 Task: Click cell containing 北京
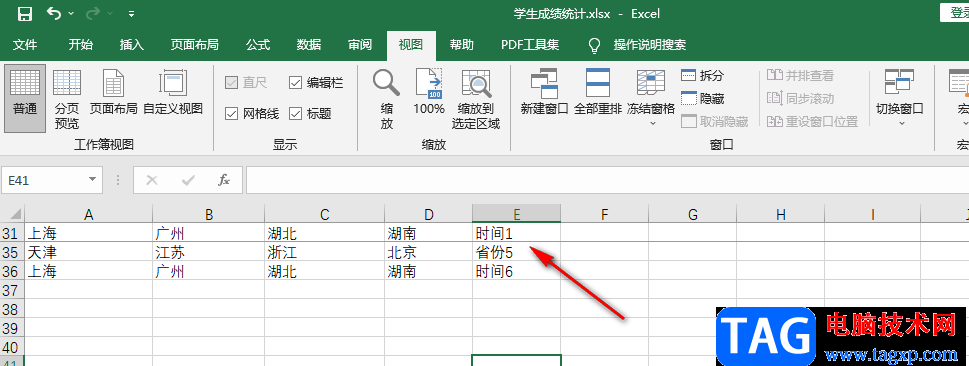coord(428,252)
